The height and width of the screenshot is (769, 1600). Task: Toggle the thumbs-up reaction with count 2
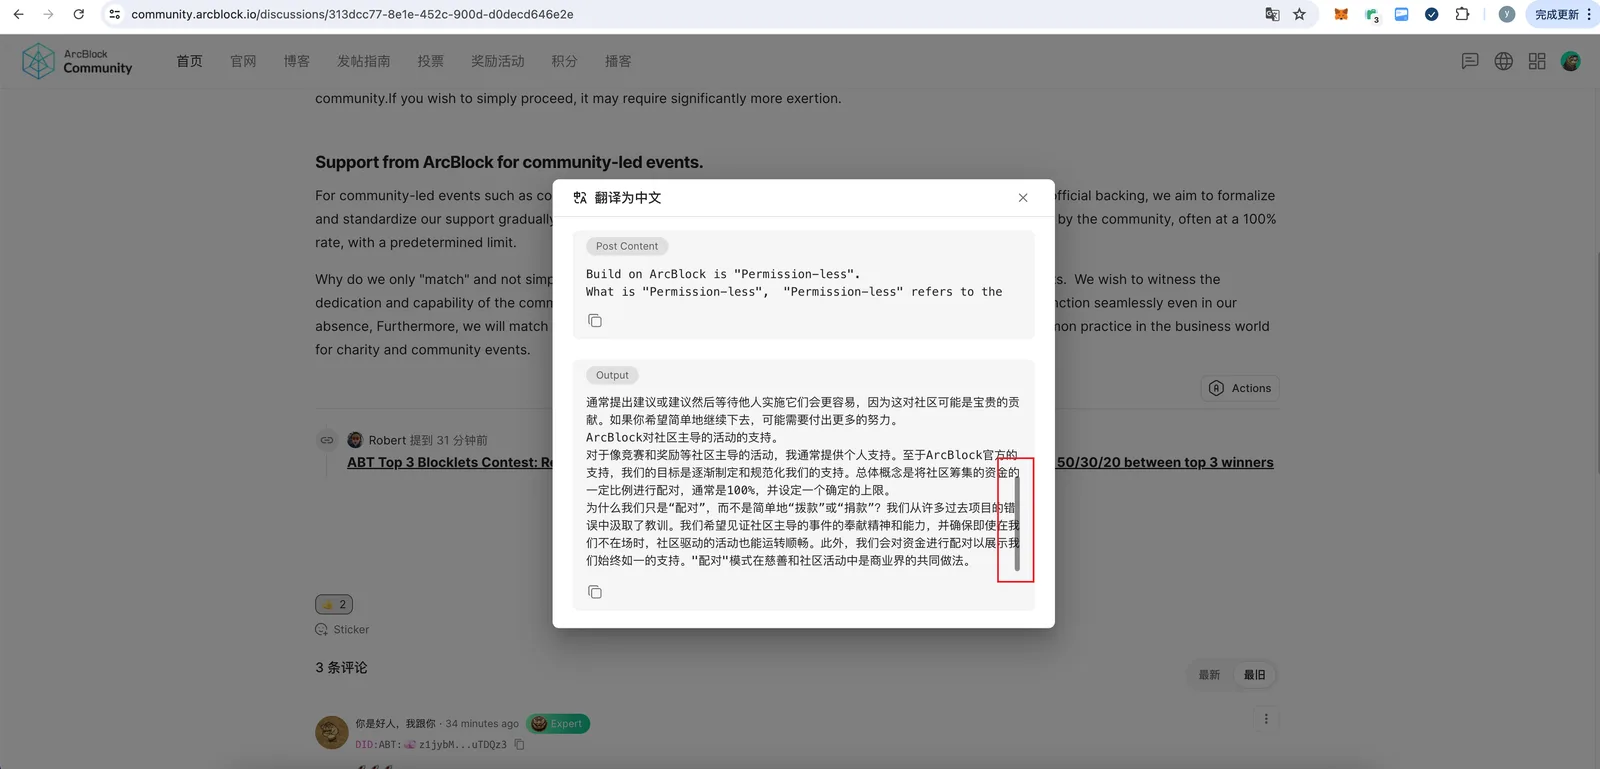334,604
